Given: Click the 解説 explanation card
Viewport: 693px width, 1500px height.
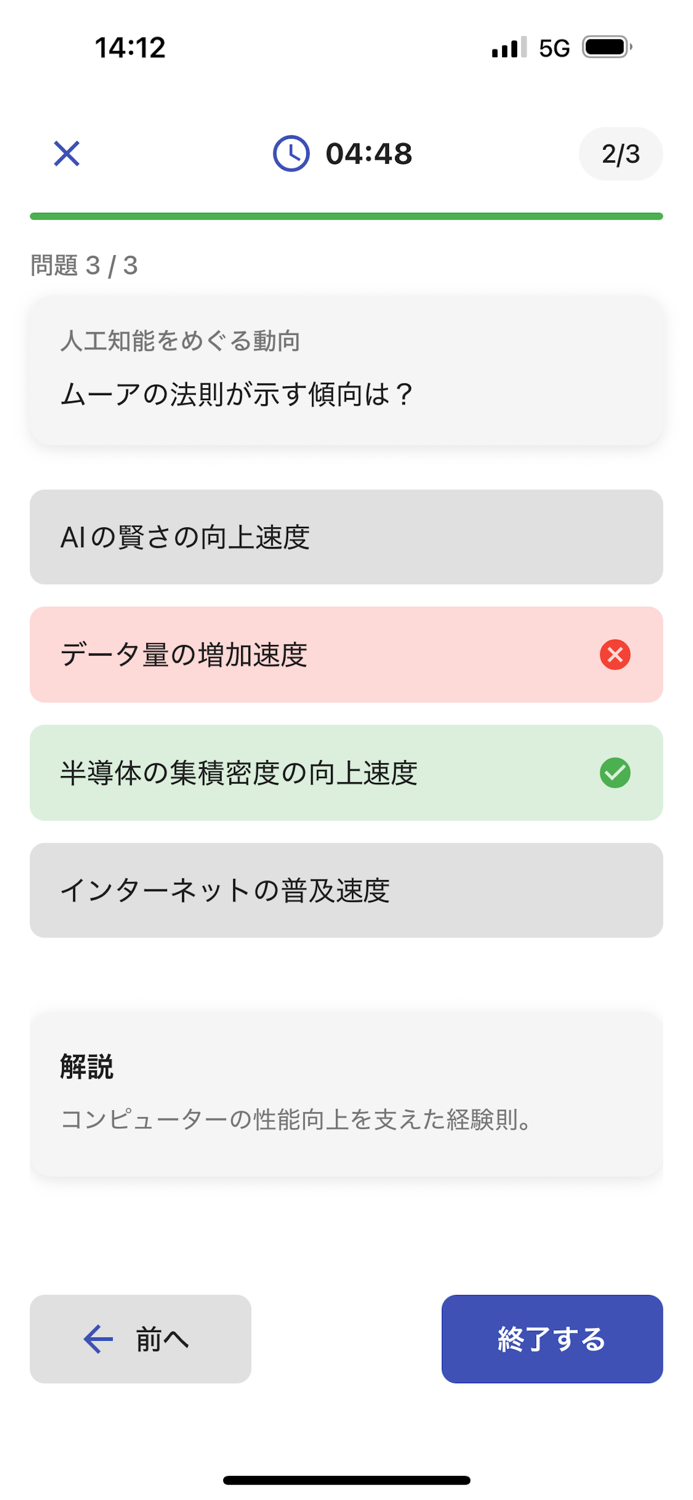Looking at the screenshot, I should pyautogui.click(x=346, y=1092).
